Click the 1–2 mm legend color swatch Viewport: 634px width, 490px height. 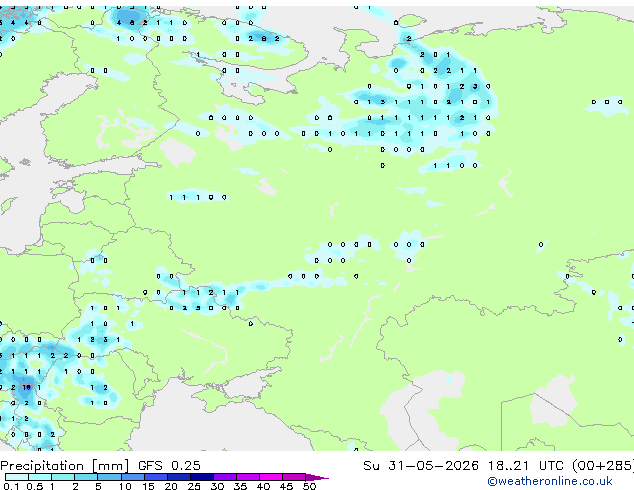tap(63, 477)
